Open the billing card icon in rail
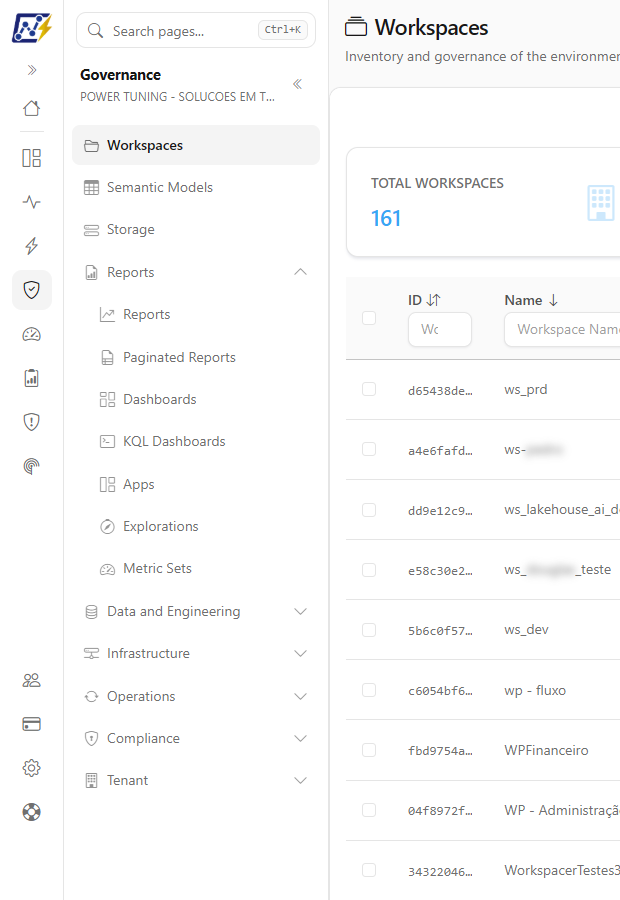Screen dimensions: 620x900 point(32,724)
